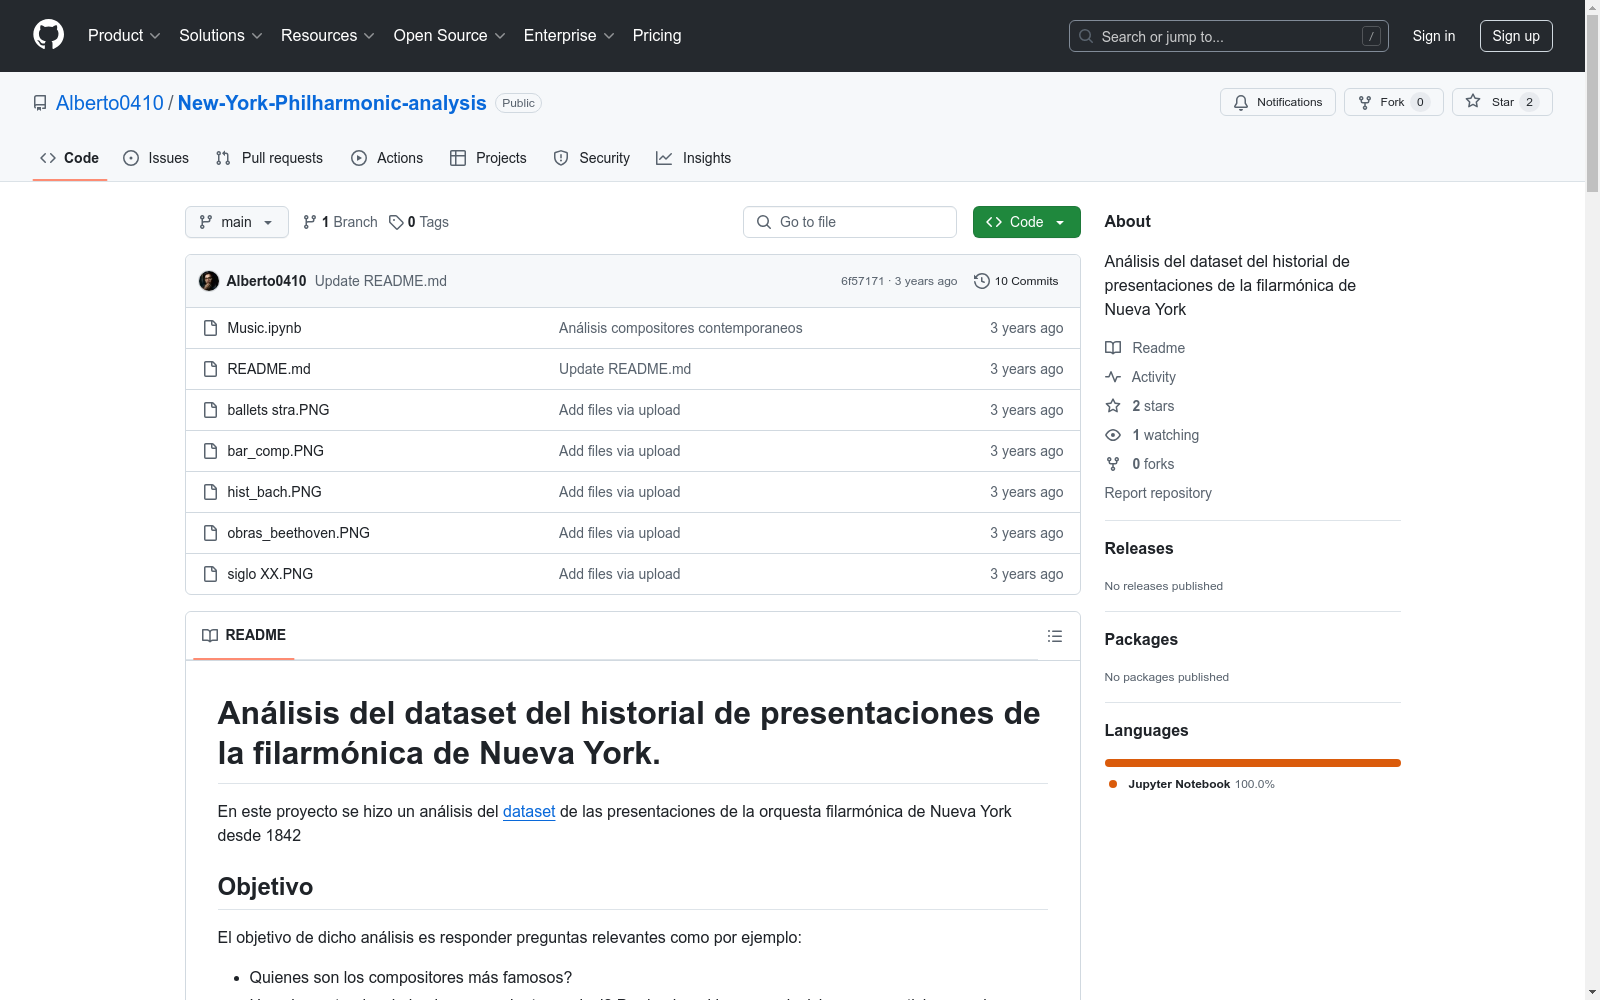Focus the Search or jump to field
The width and height of the screenshot is (1600, 1000).
tap(1229, 36)
